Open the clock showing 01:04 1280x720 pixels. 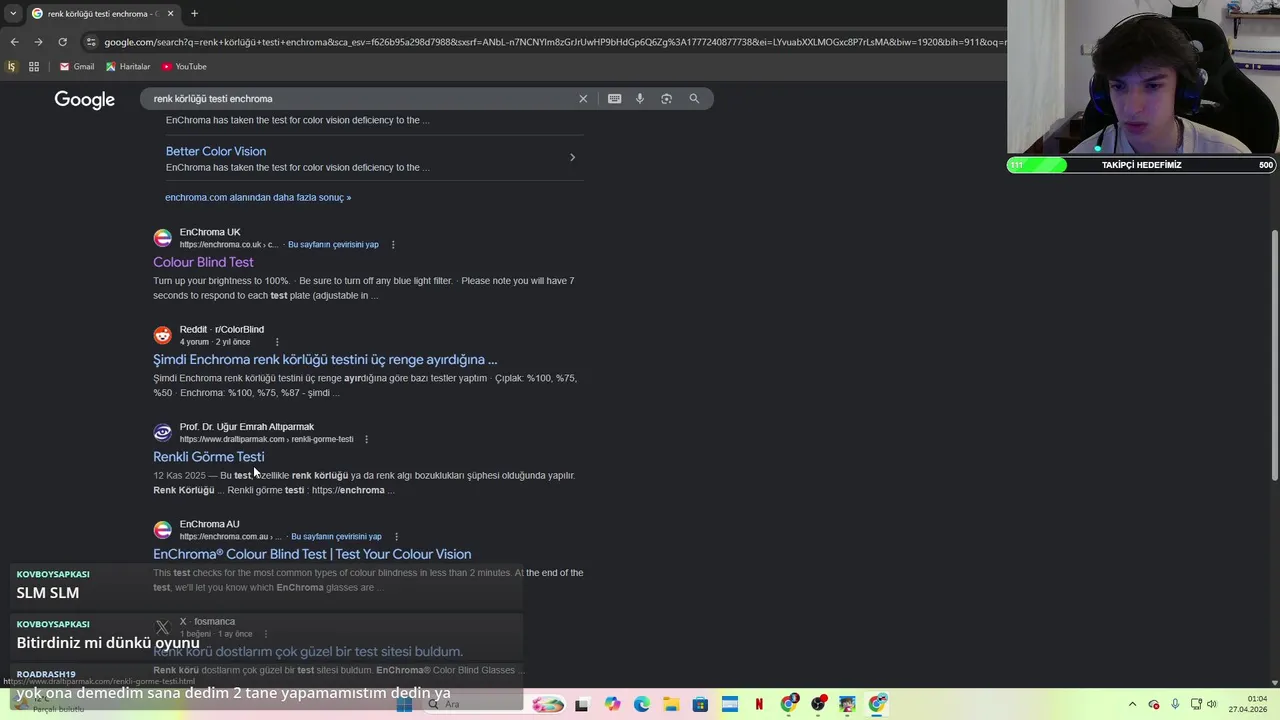coord(1250,704)
